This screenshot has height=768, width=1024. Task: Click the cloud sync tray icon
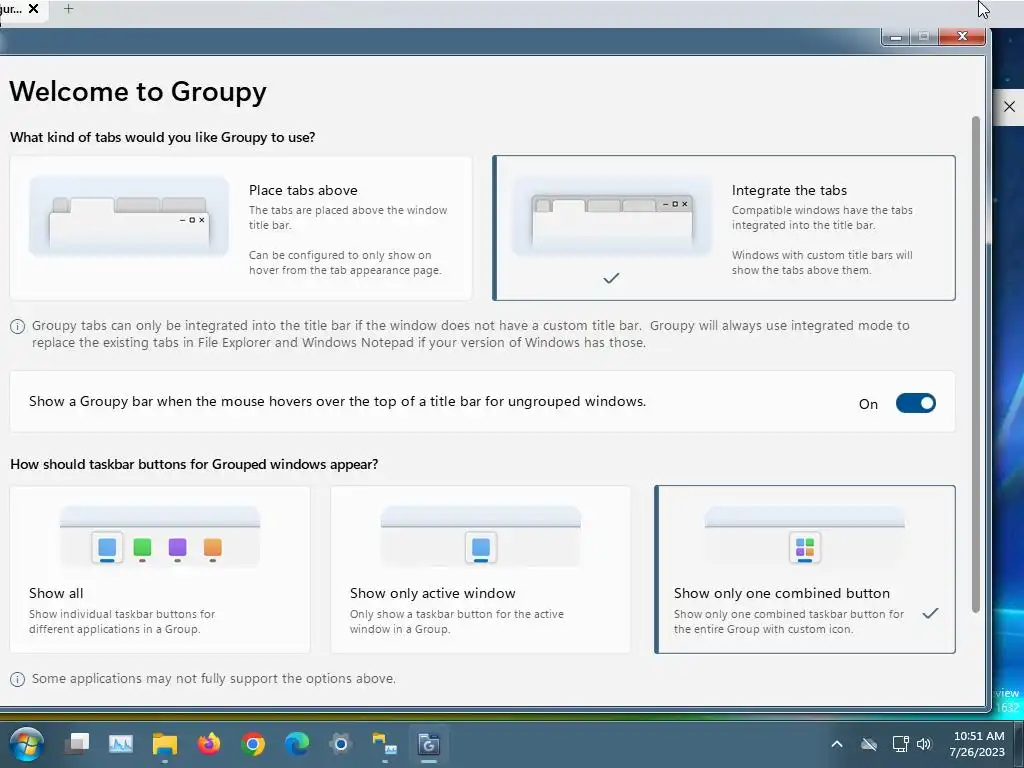click(869, 744)
